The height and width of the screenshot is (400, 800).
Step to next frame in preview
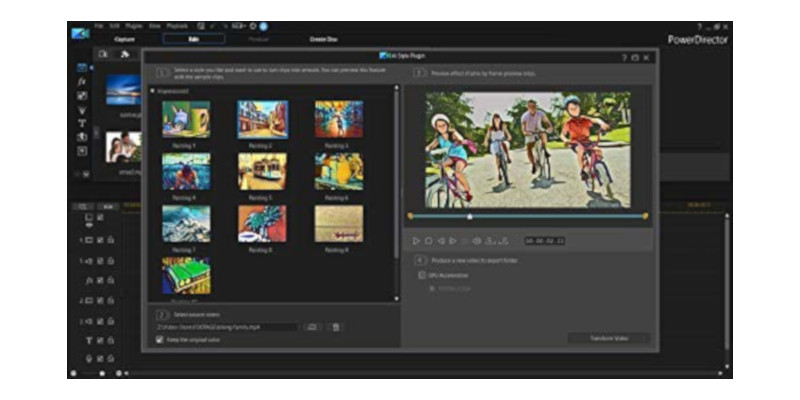click(x=453, y=241)
